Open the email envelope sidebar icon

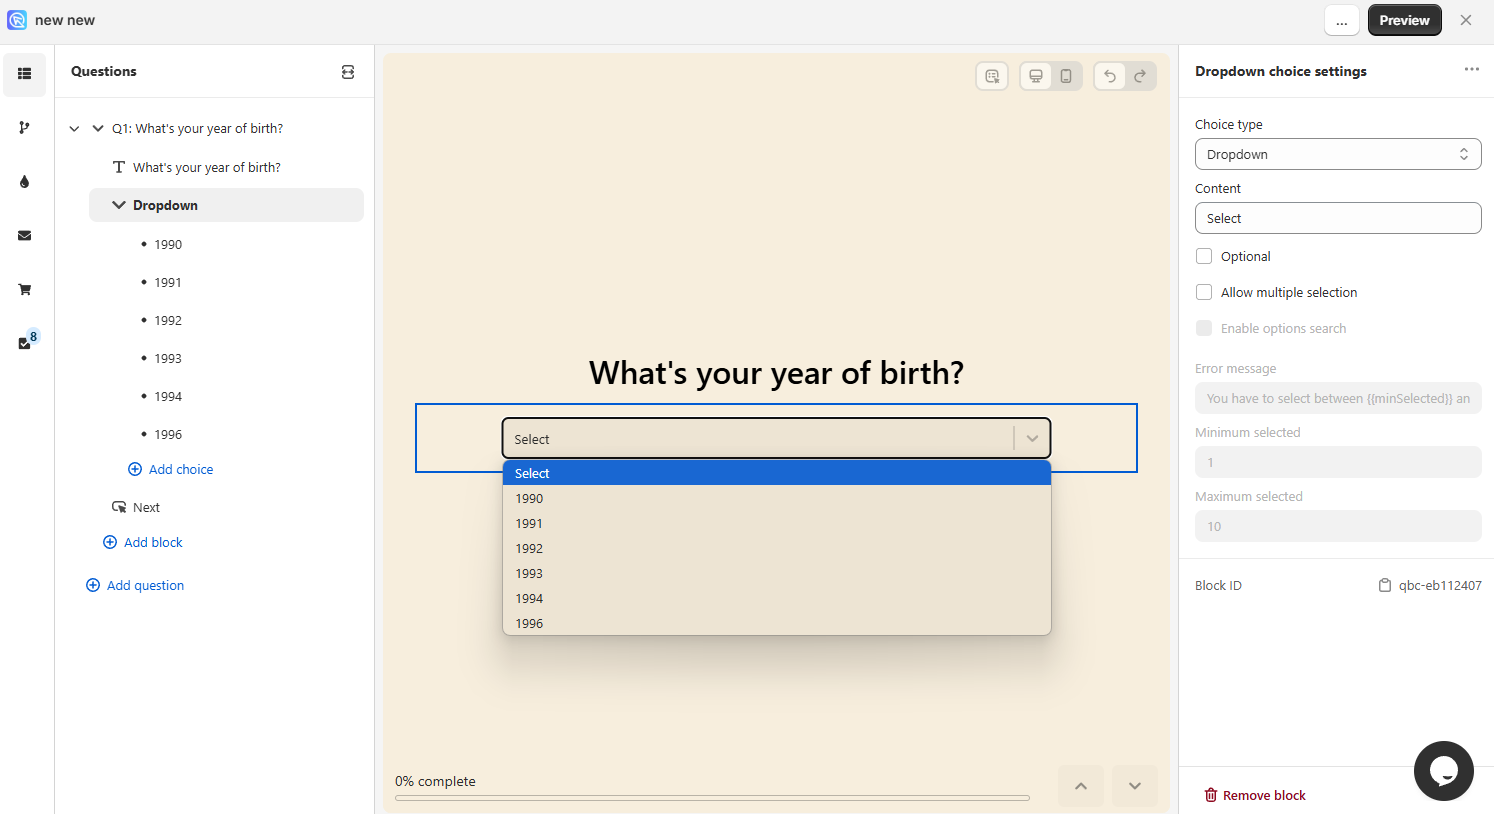[x=25, y=236]
